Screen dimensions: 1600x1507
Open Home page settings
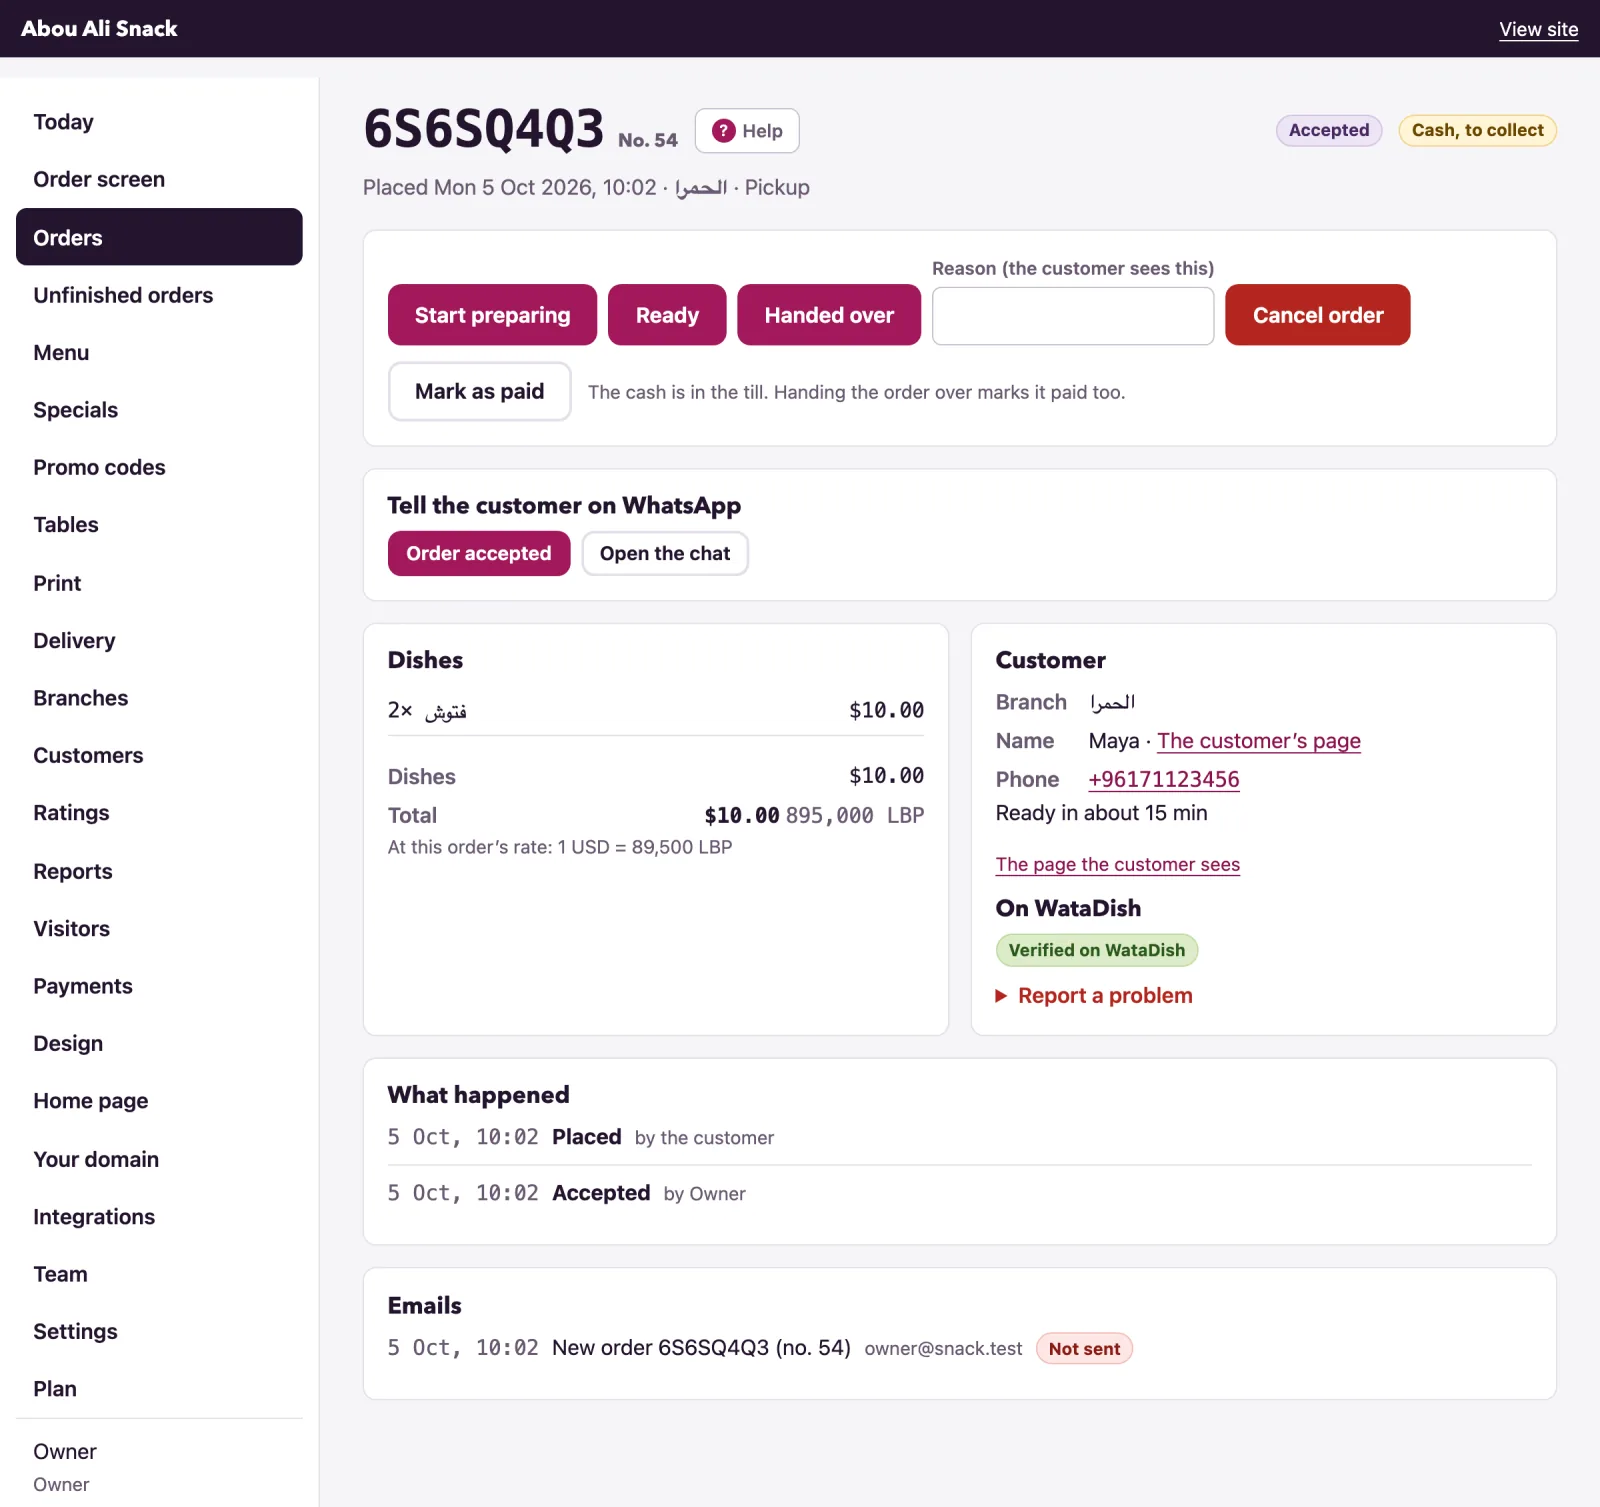click(159, 1101)
